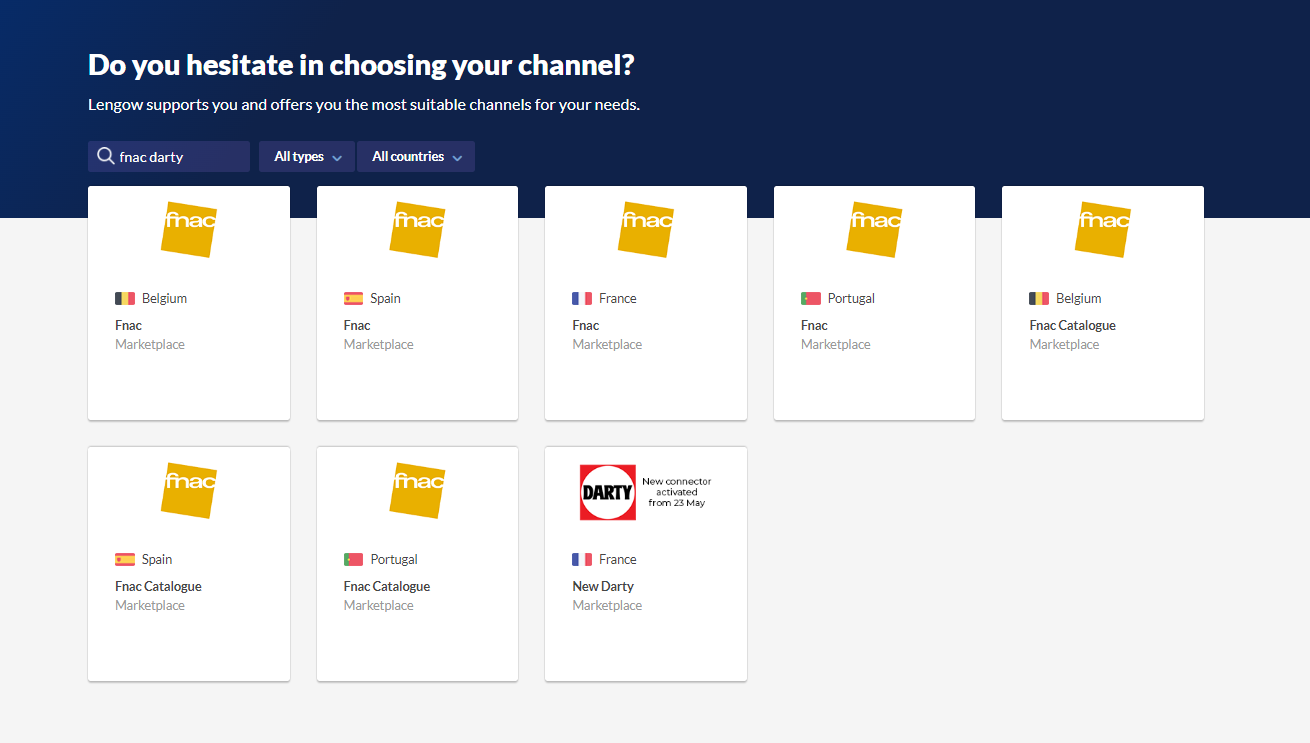Open the All types dropdown

pos(306,157)
